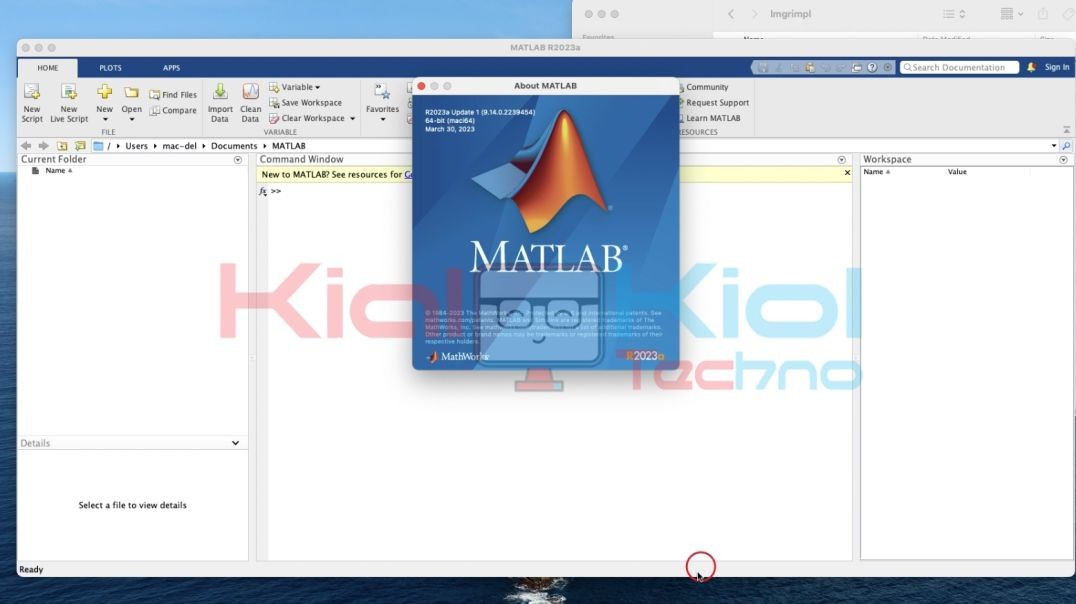Click the Workspace Value column header
Image resolution: width=1076 pixels, height=604 pixels.
coord(957,172)
